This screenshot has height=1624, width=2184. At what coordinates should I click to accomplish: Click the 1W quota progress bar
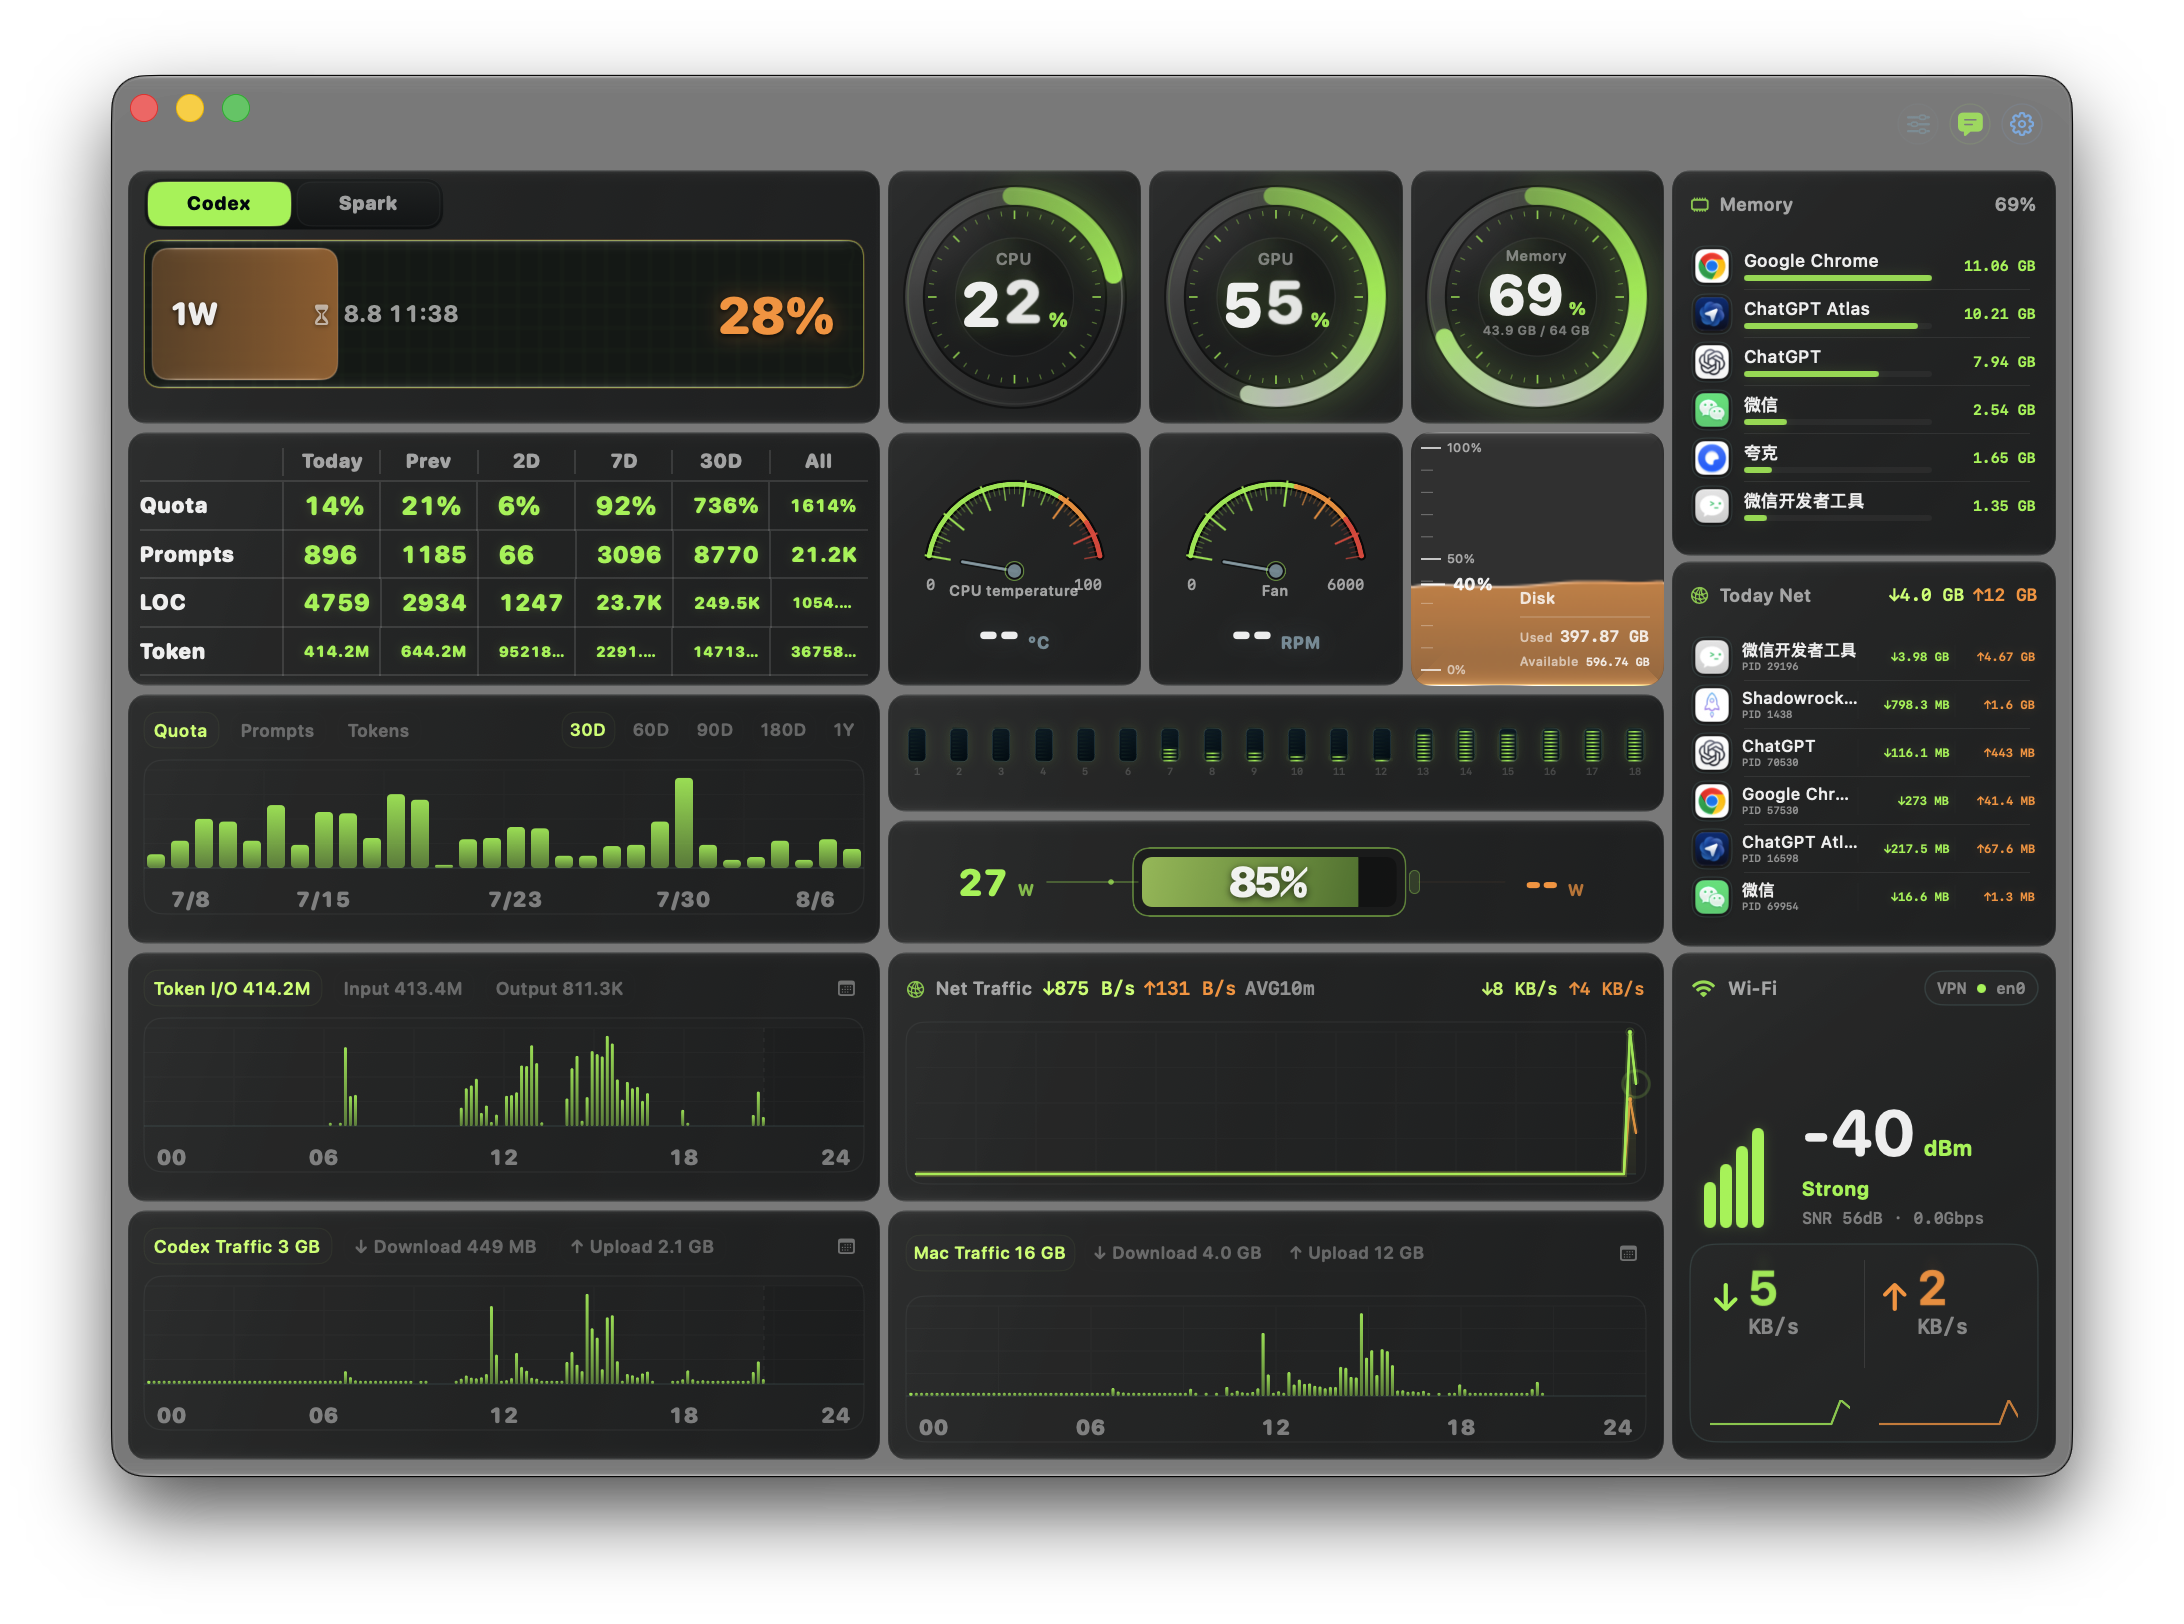(504, 314)
